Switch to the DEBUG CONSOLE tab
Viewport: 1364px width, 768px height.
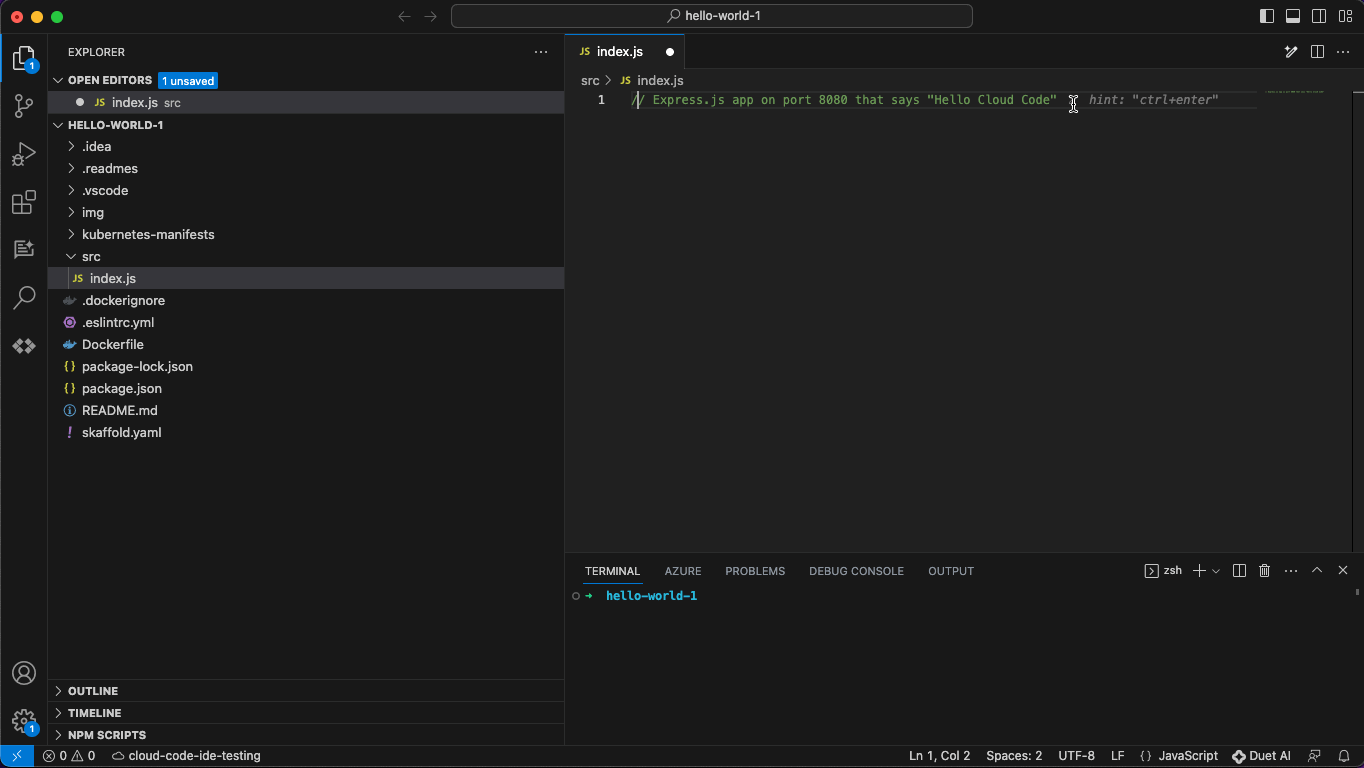[856, 570]
